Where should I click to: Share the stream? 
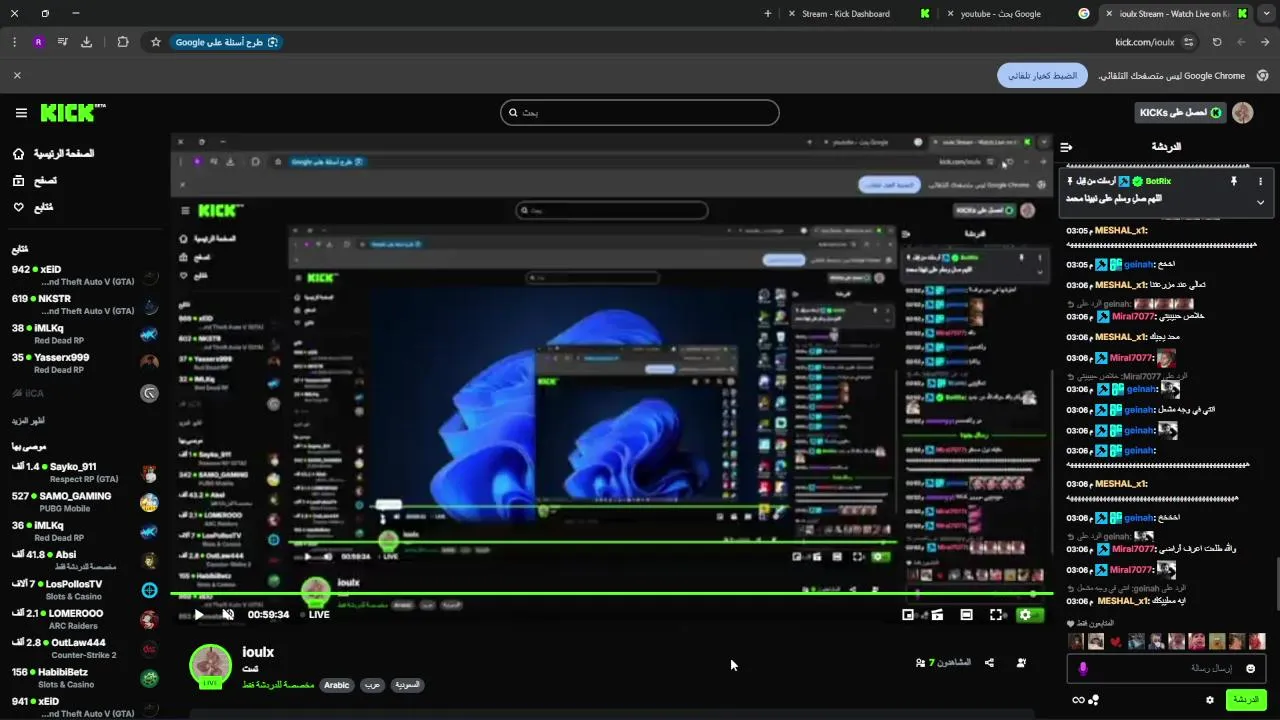[989, 663]
